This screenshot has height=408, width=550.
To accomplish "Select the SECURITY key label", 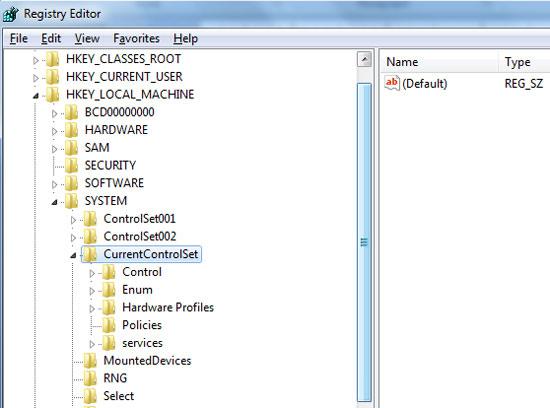I will point(110,165).
